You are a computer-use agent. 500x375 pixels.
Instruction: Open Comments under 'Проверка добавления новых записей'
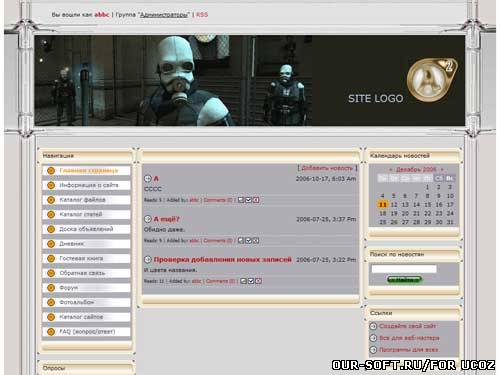coord(220,281)
